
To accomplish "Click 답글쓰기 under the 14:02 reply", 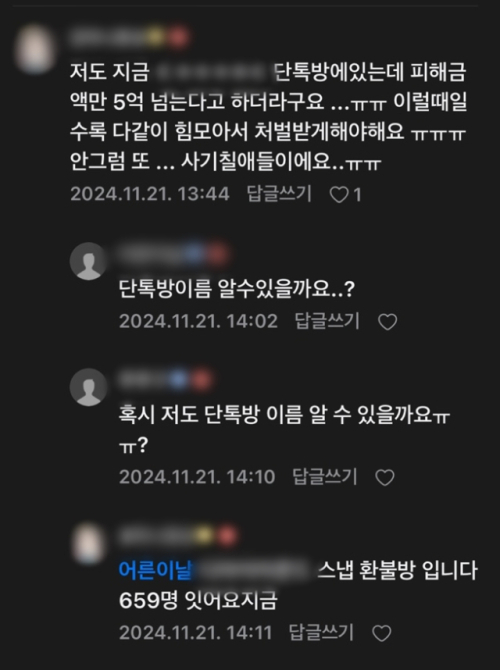I will pos(327,321).
